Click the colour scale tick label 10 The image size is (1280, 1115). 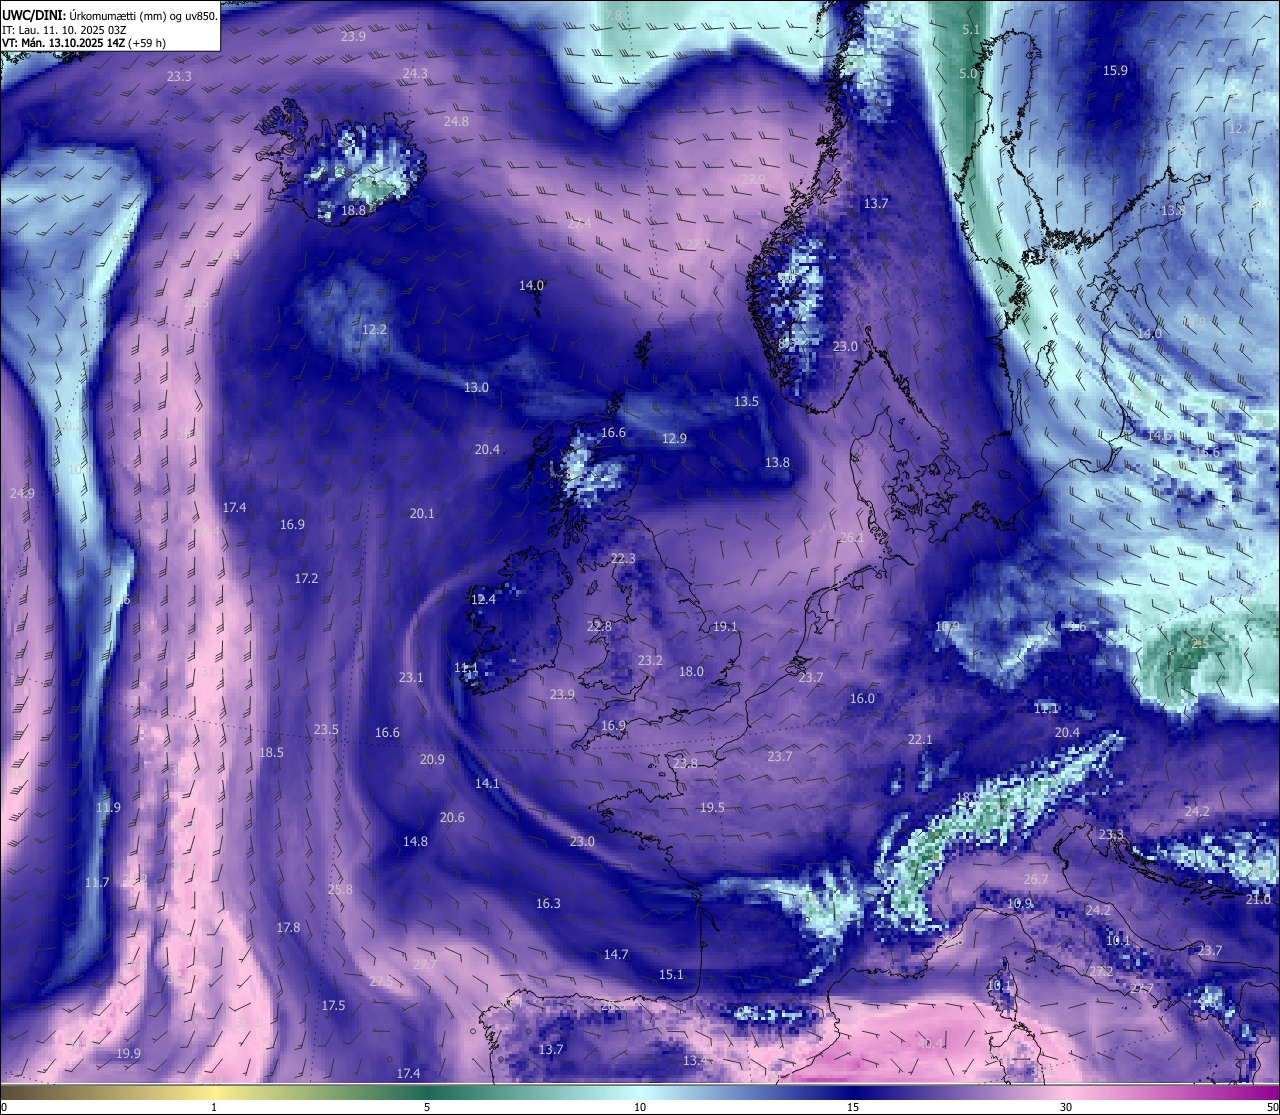(x=640, y=1107)
